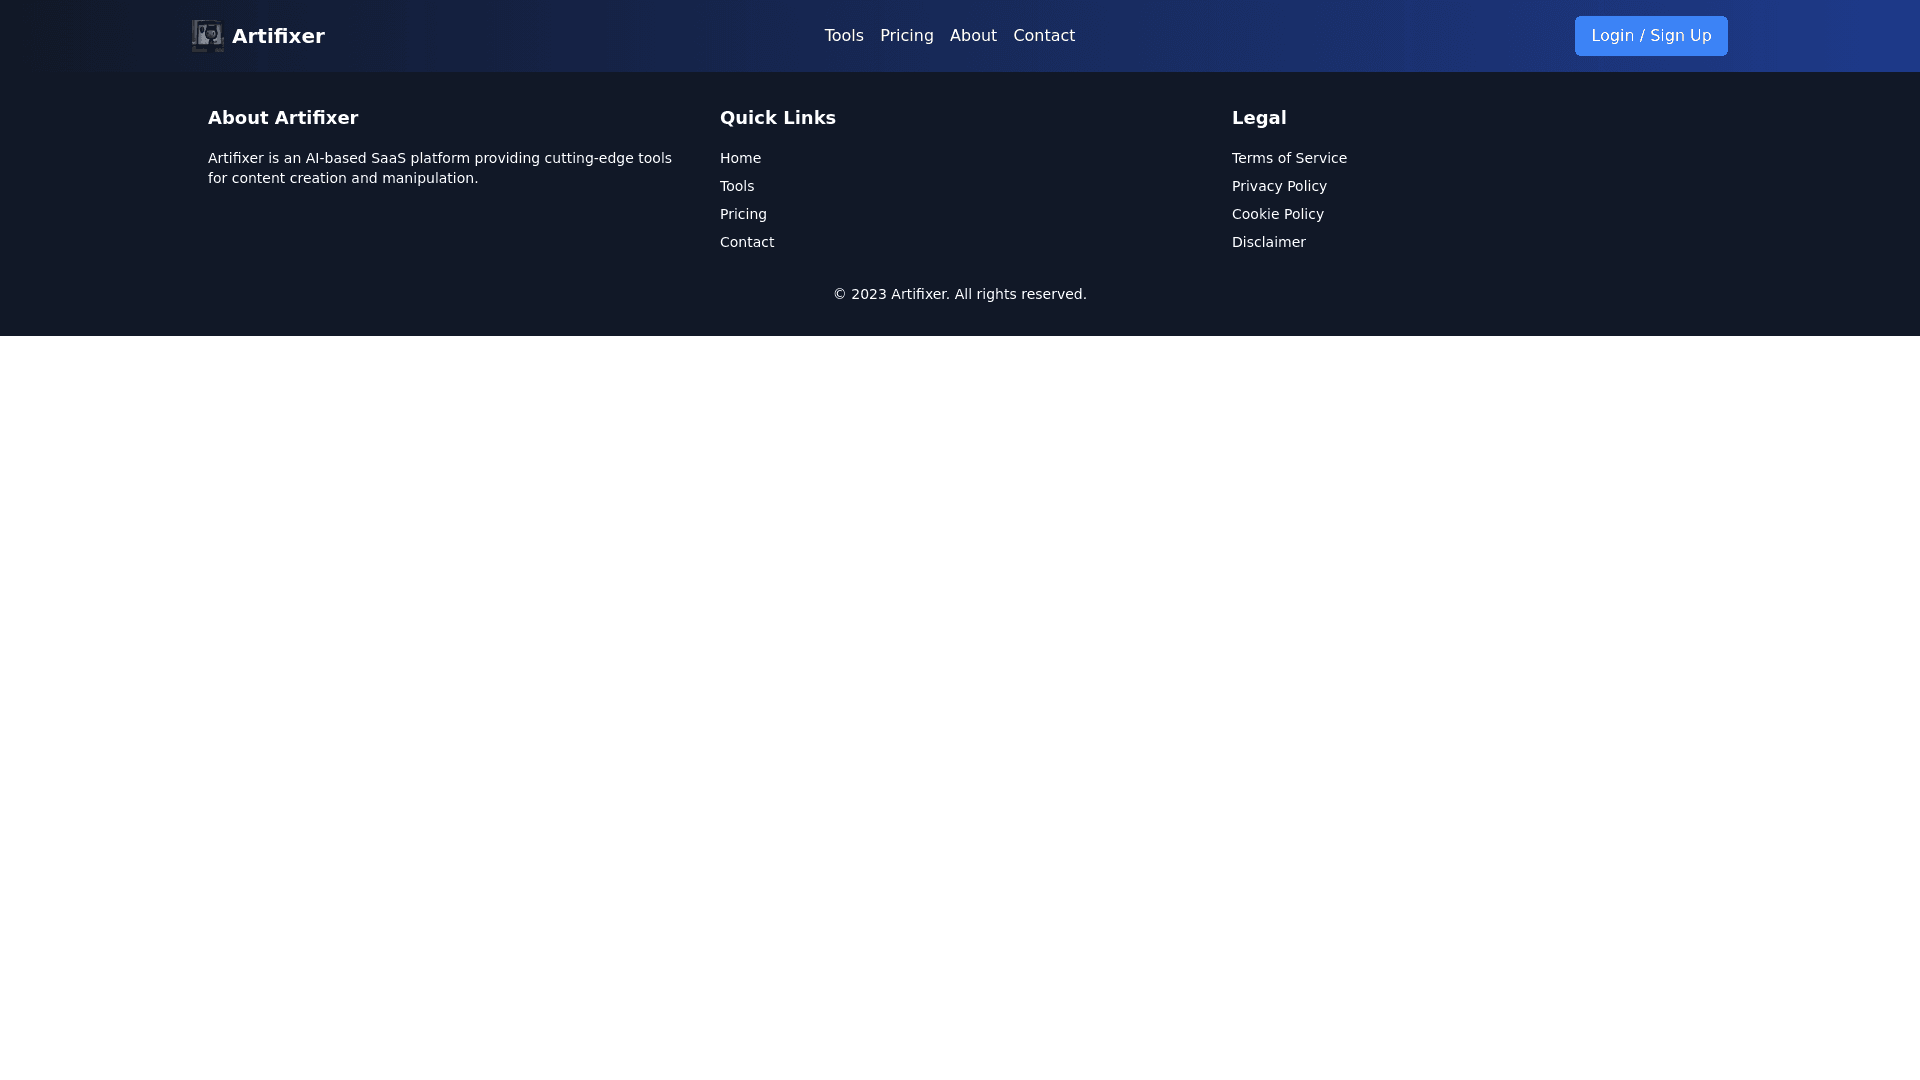Read the Disclaimer legal link
1920x1080 pixels.
point(1268,242)
